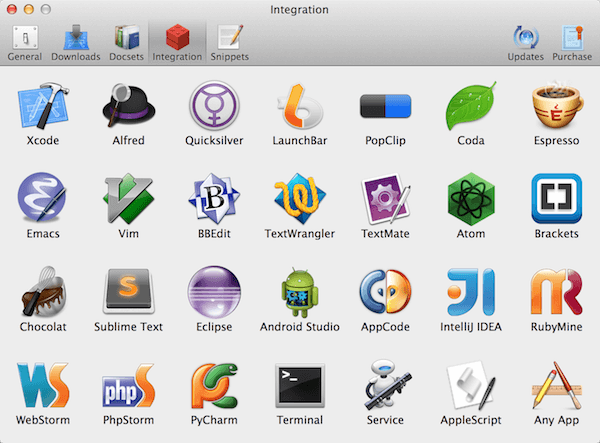Select the Integration tab
The height and width of the screenshot is (443, 600).
177,42
